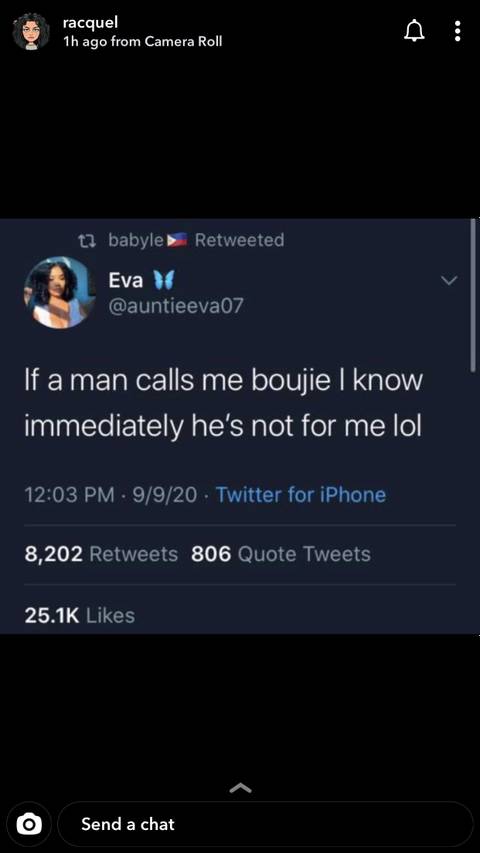Open the @auntieeva07 handle
Viewport: 480px width, 853px height.
coord(175,306)
